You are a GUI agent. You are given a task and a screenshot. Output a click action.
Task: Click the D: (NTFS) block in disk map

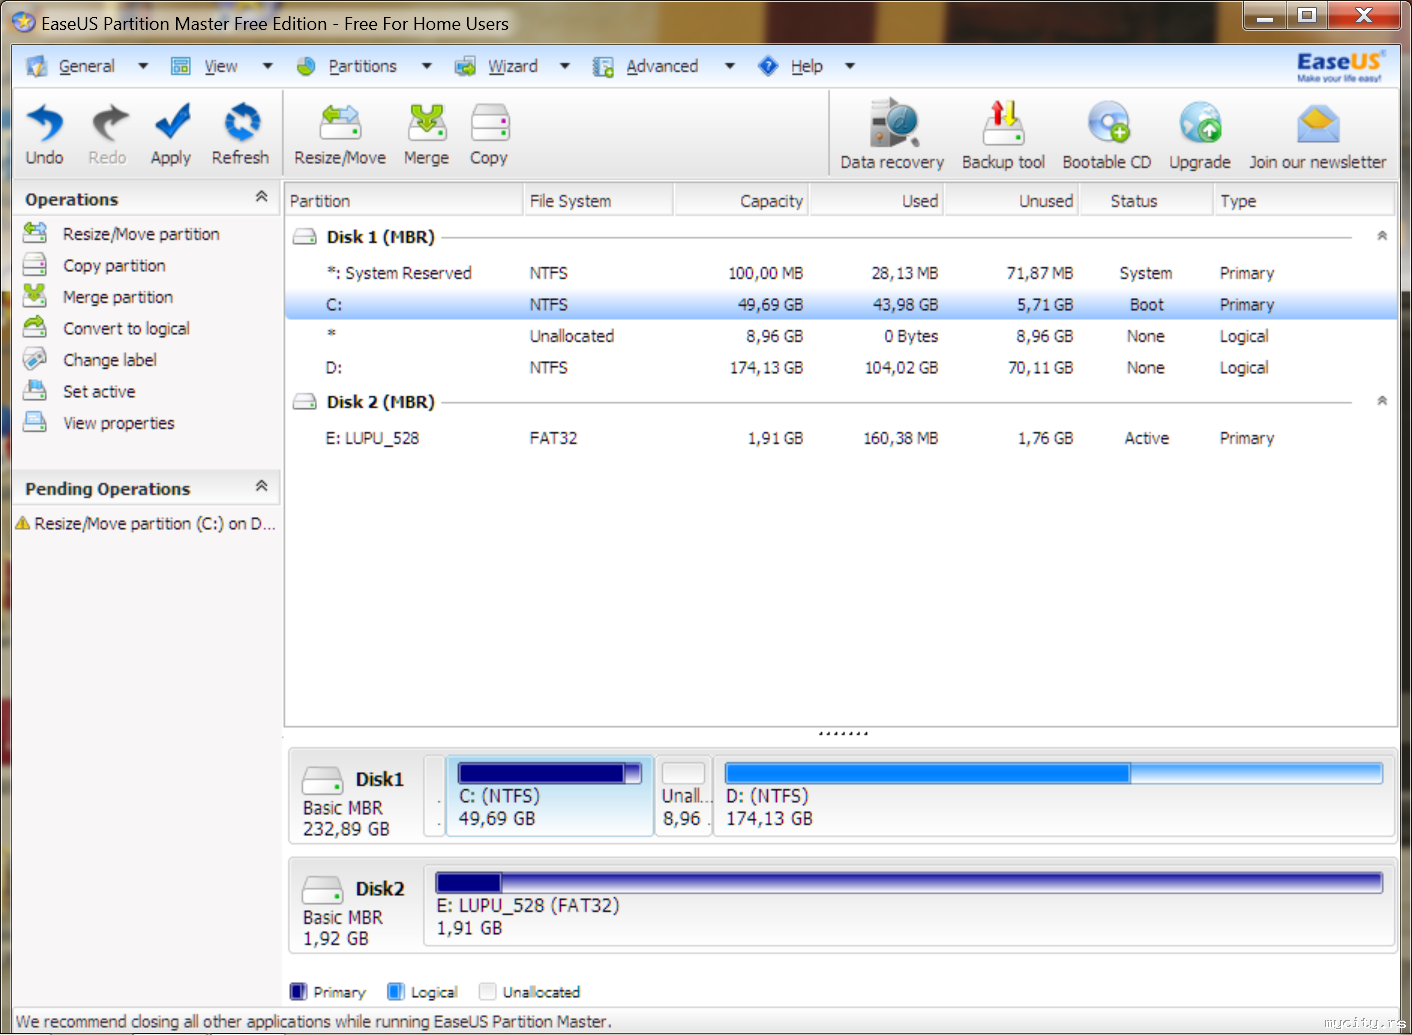pyautogui.click(x=1054, y=796)
